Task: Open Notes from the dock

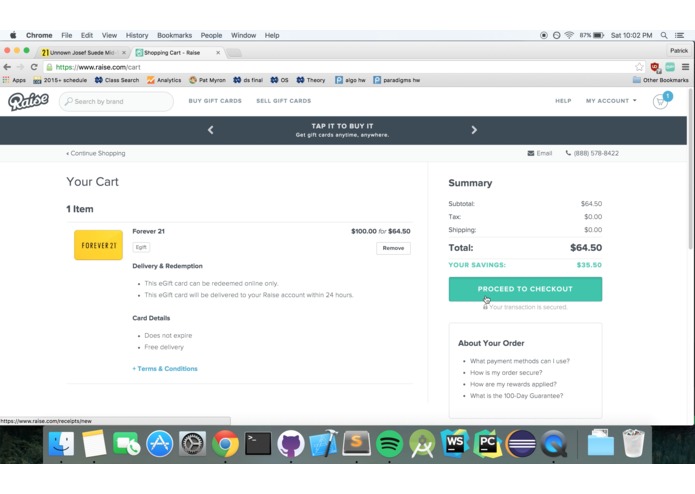Action: click(x=94, y=443)
